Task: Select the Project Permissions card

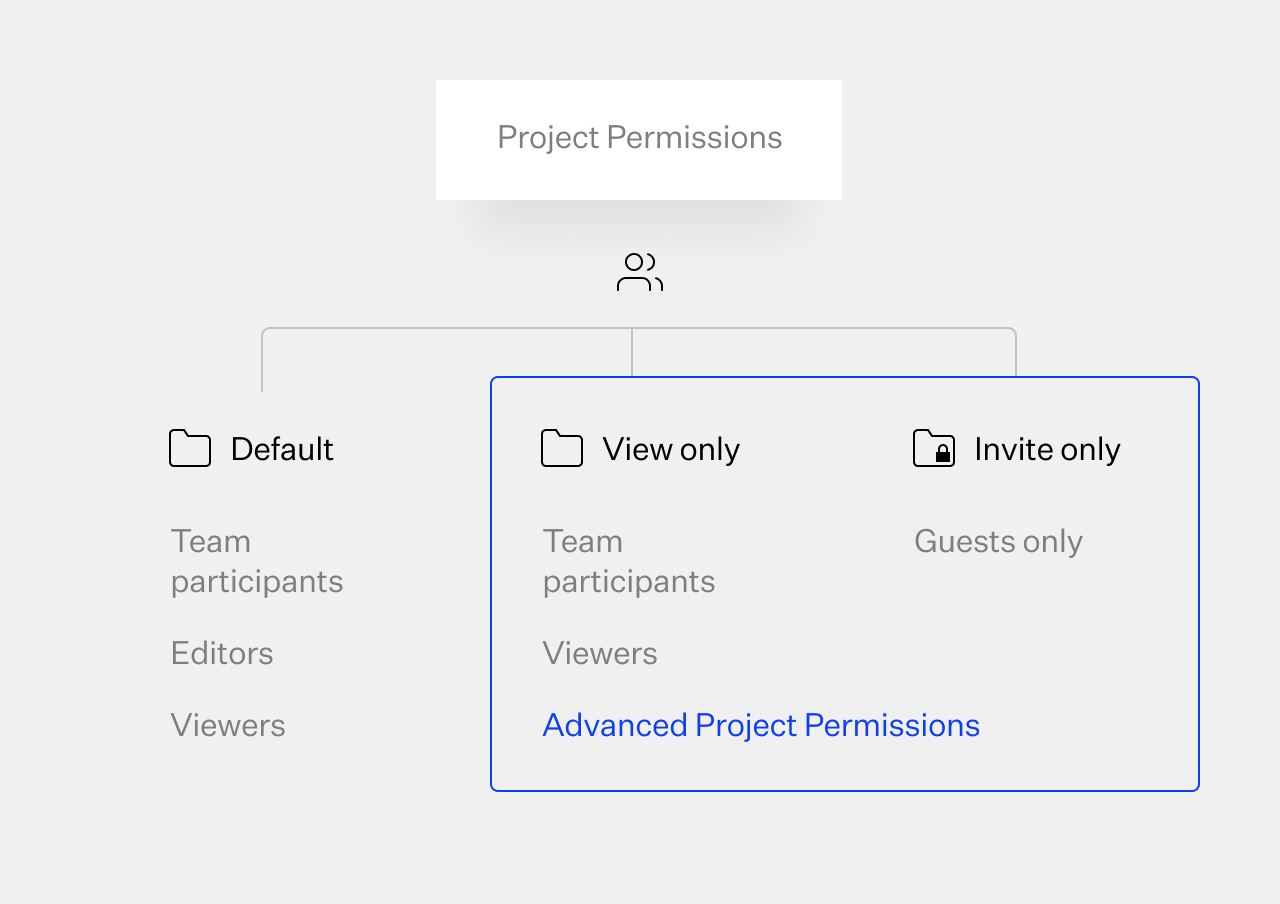Action: [x=639, y=139]
